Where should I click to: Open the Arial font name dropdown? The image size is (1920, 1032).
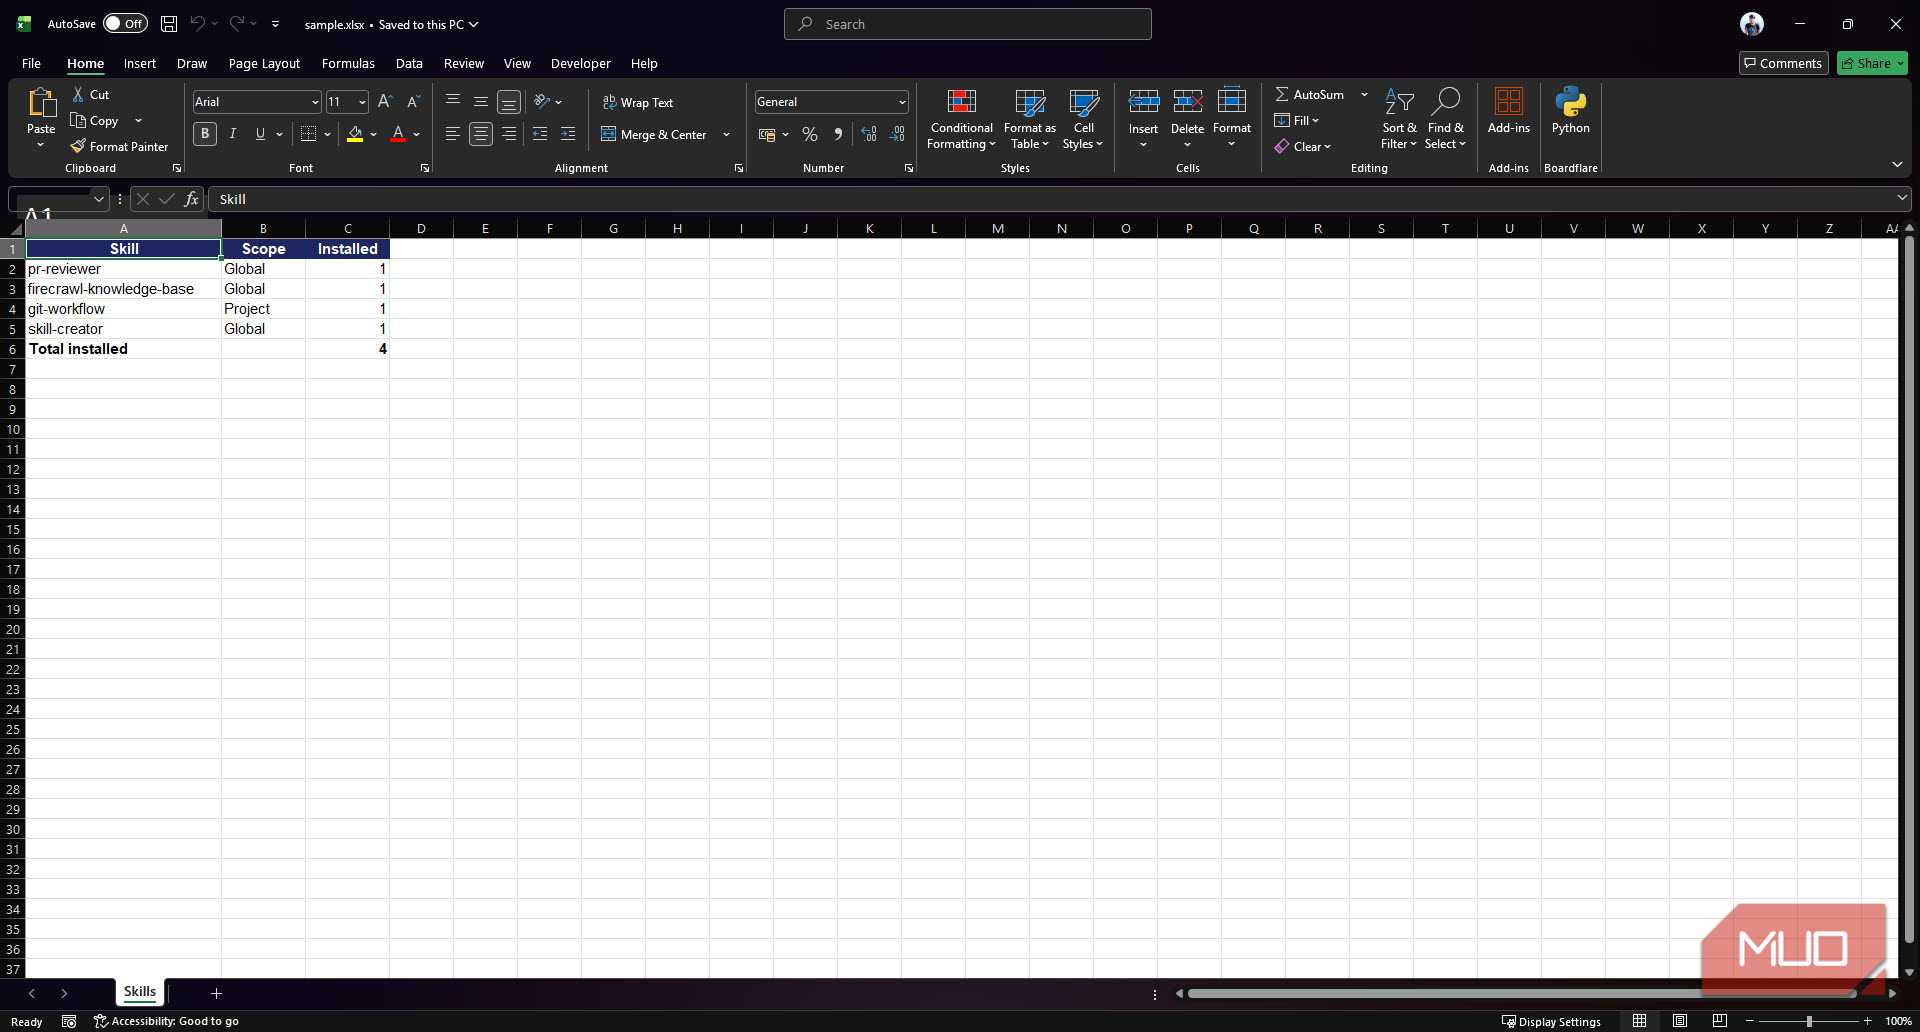coord(314,102)
